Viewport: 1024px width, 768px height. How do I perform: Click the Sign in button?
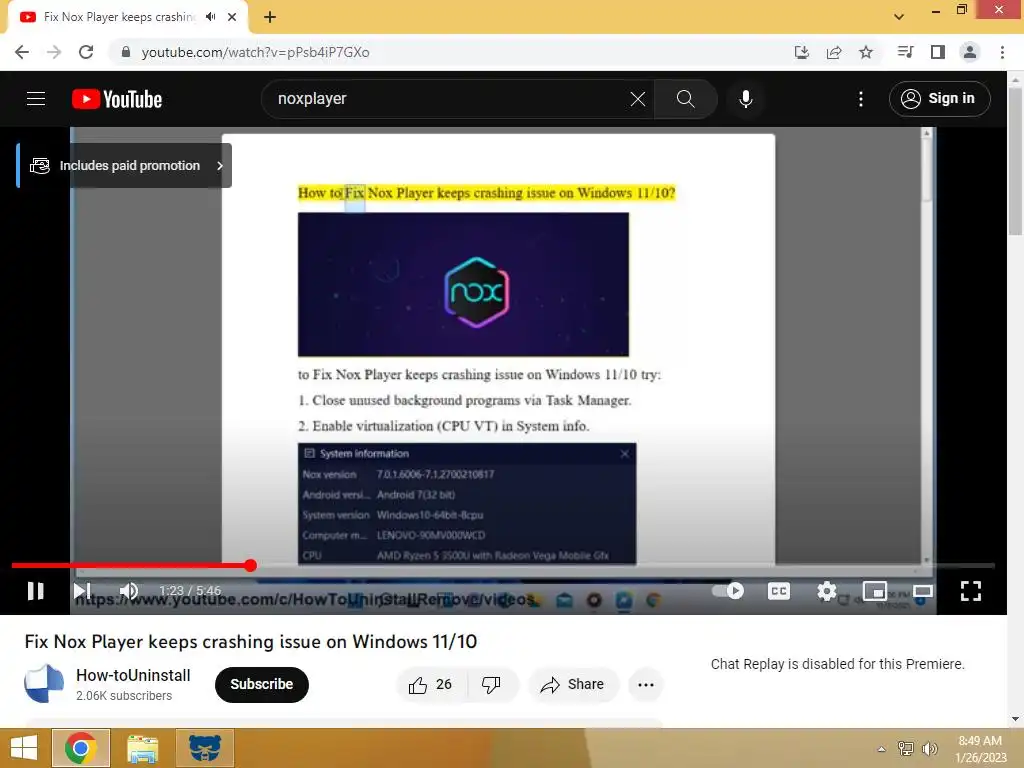[939, 99]
